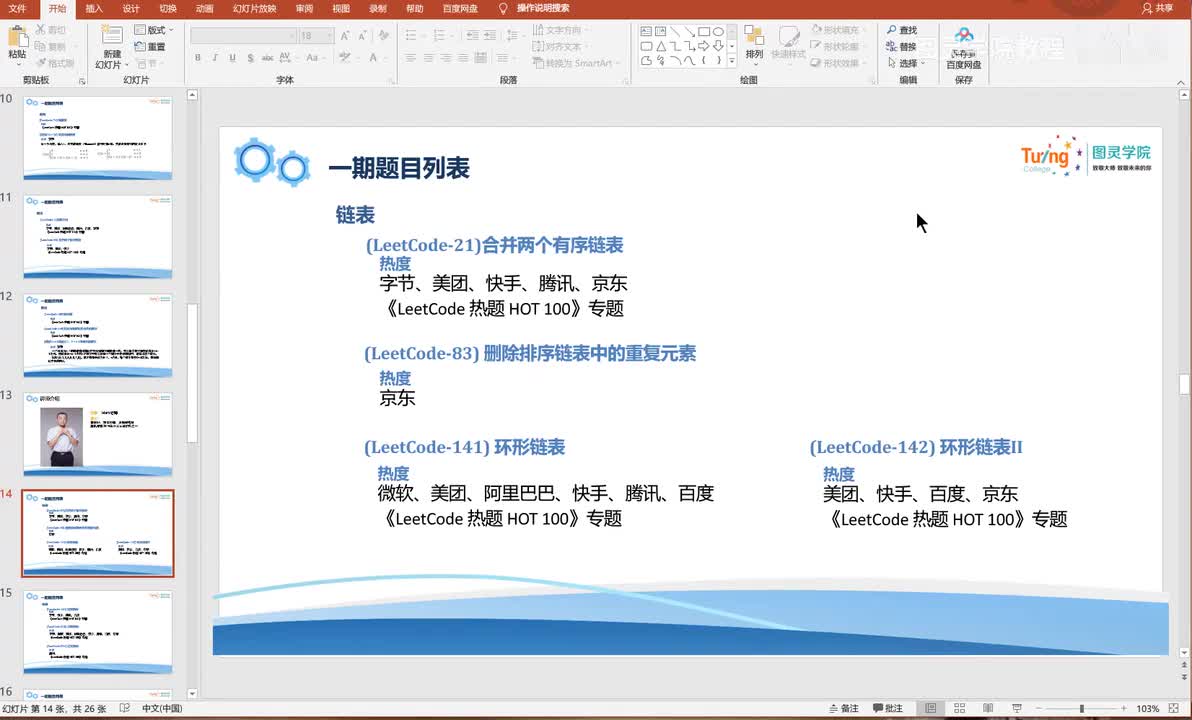Click the New Slide icon
This screenshot has width=1192, height=720.
112,36
